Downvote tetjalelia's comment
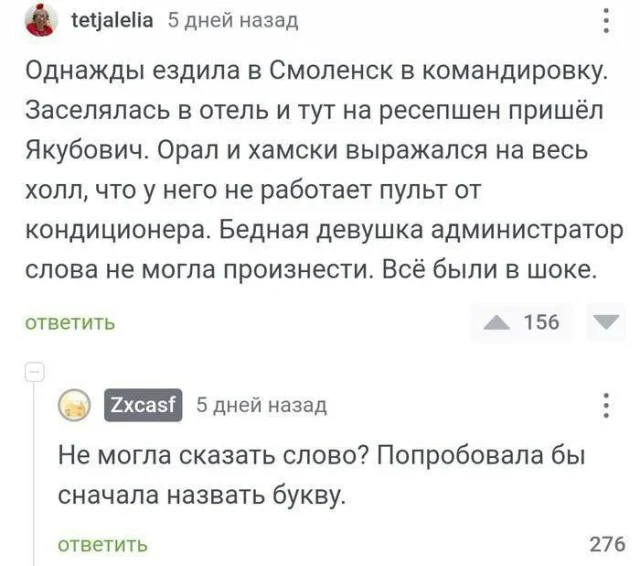Image resolution: width=640 pixels, height=566 pixels. (x=605, y=322)
